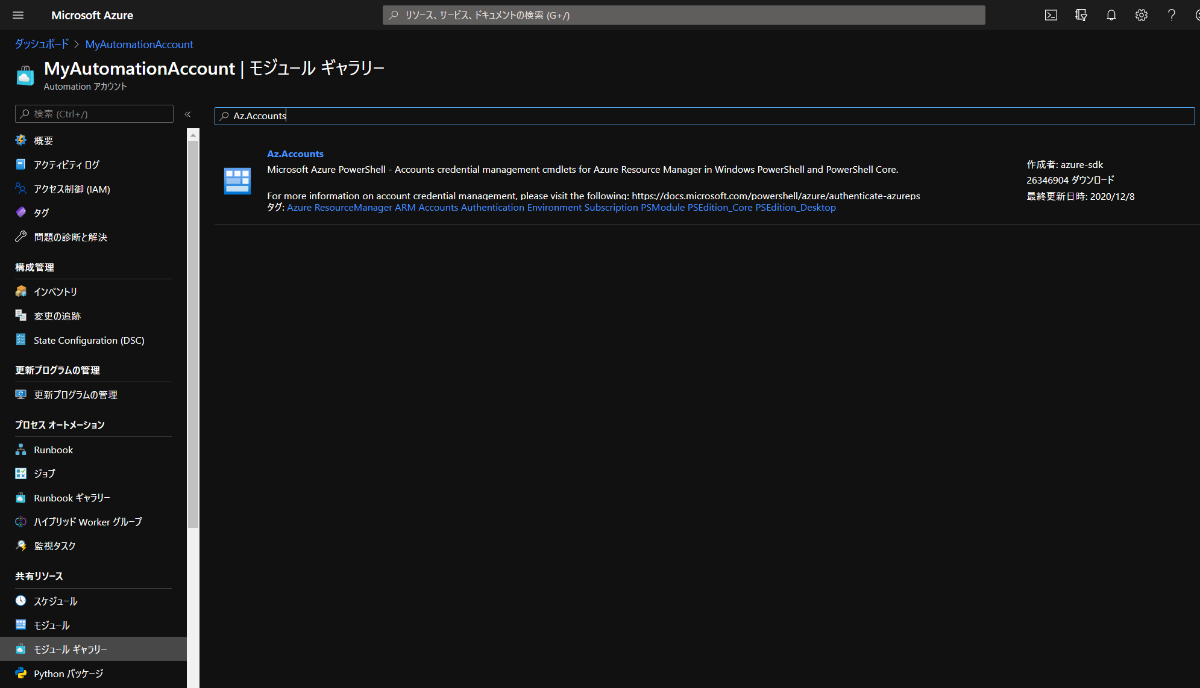The image size is (1200, 688).
Task: Click the 概要 overview icon
Action: (x=21, y=140)
